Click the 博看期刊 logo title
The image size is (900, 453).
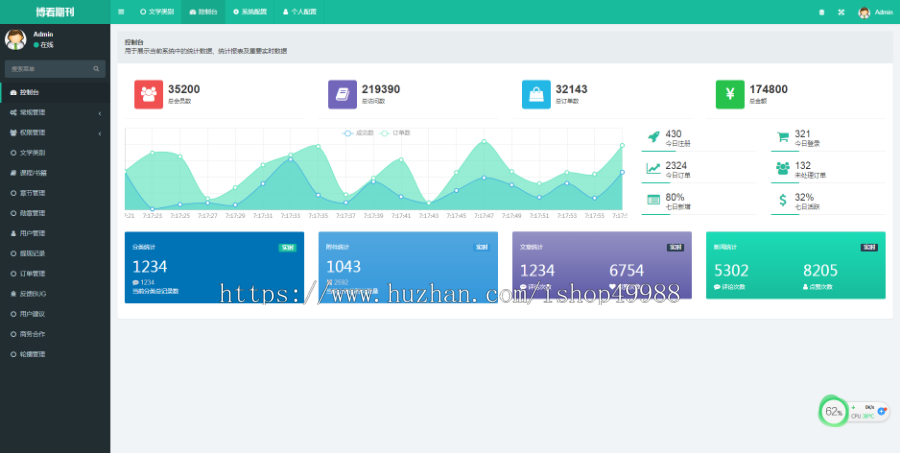[55, 12]
